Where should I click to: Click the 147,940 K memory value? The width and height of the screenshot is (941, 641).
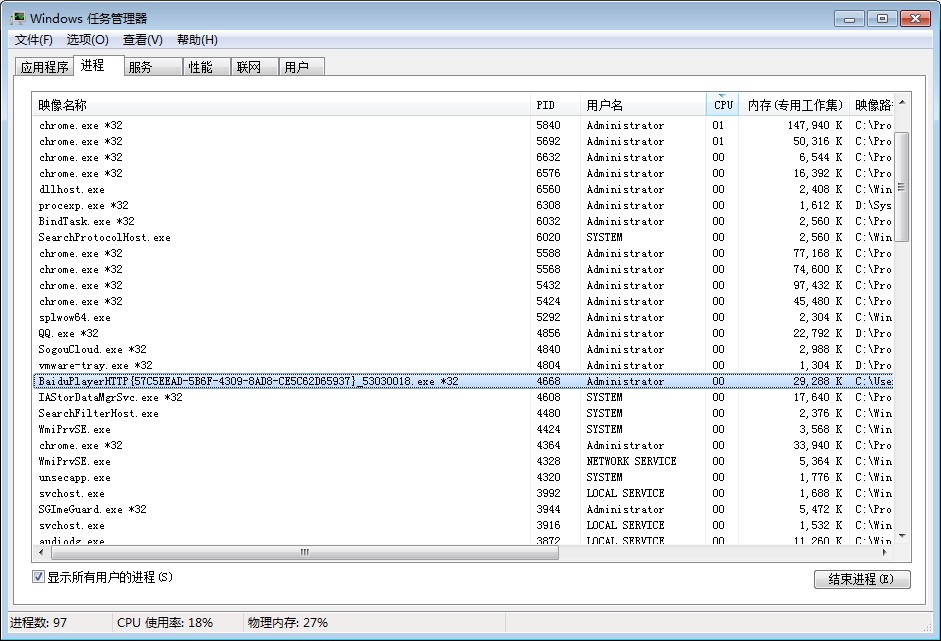pos(815,125)
